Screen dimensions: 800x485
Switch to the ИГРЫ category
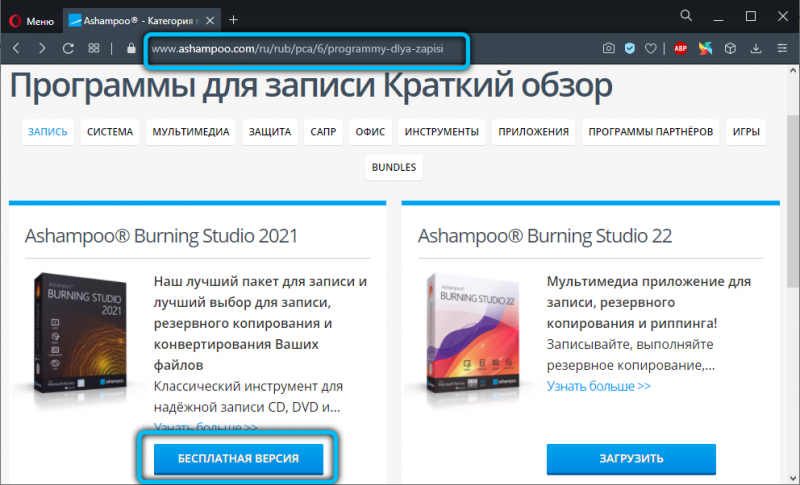click(746, 132)
